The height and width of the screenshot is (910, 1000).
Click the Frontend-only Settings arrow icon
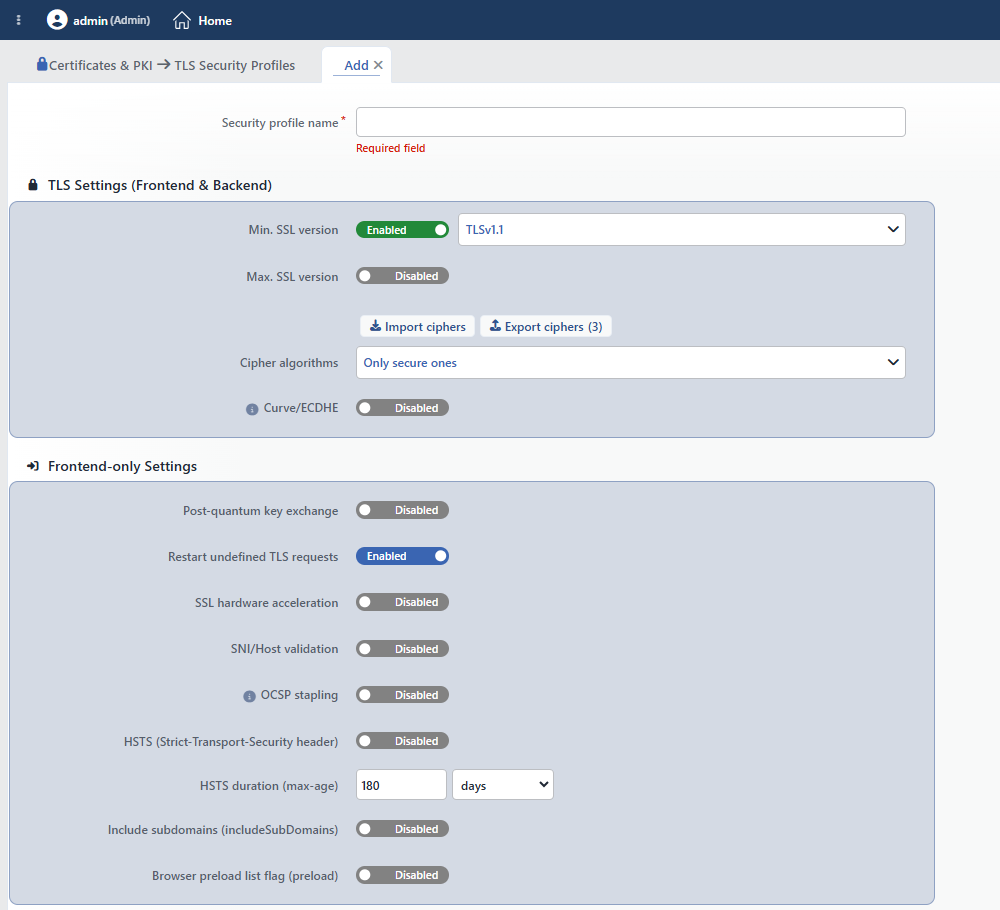click(33, 466)
